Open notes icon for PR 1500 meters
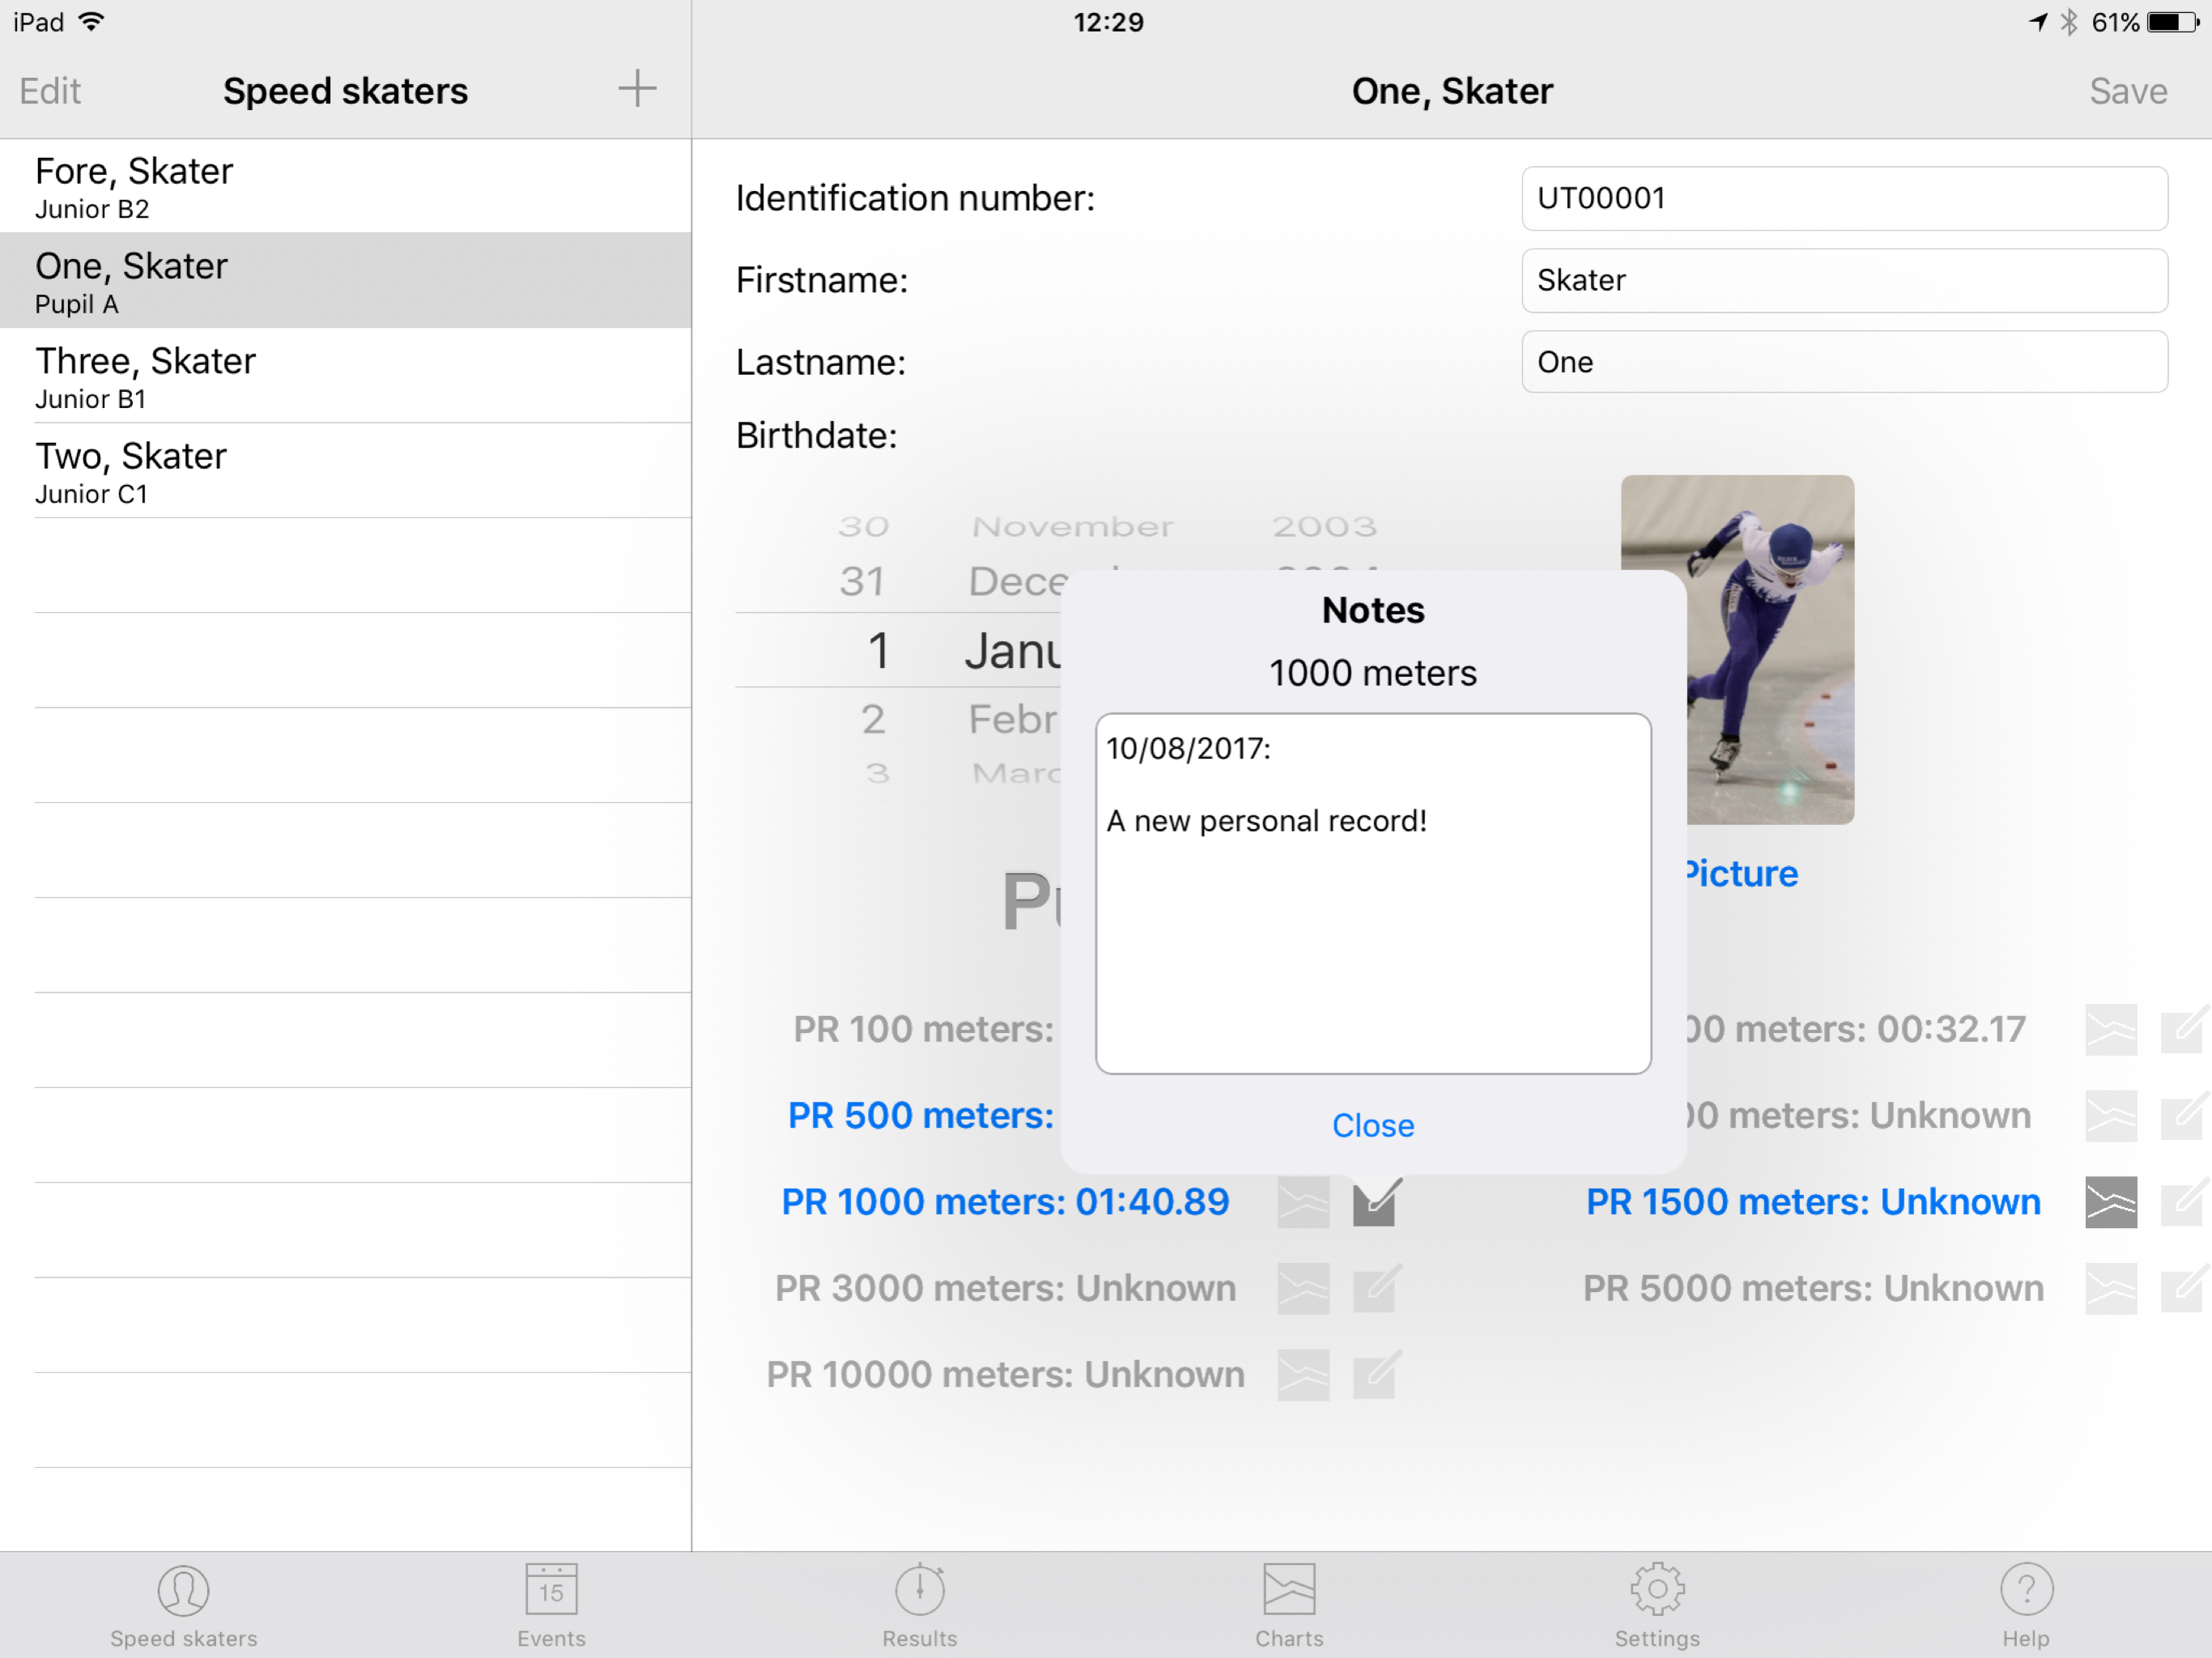Screen dimensions: 2212x1658 pyautogui.click(x=2185, y=1202)
